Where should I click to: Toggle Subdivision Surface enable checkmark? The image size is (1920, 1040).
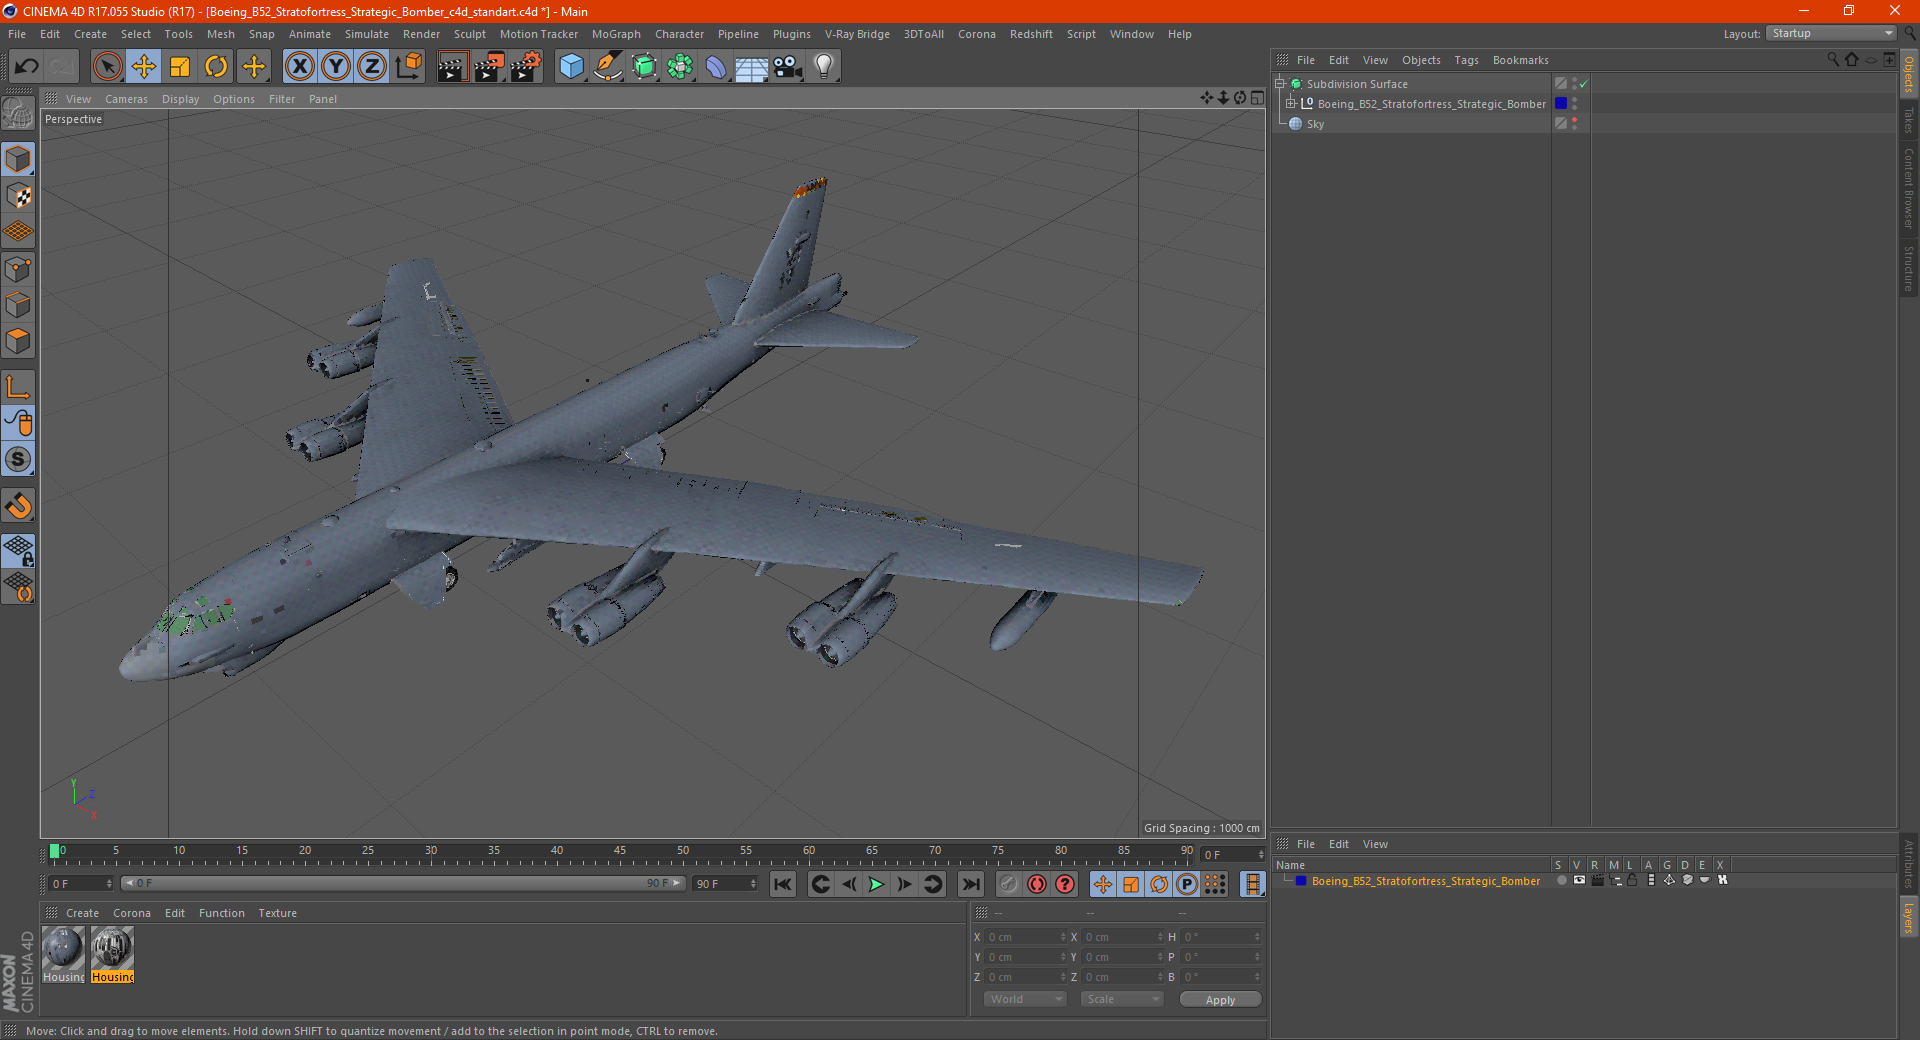[1584, 84]
